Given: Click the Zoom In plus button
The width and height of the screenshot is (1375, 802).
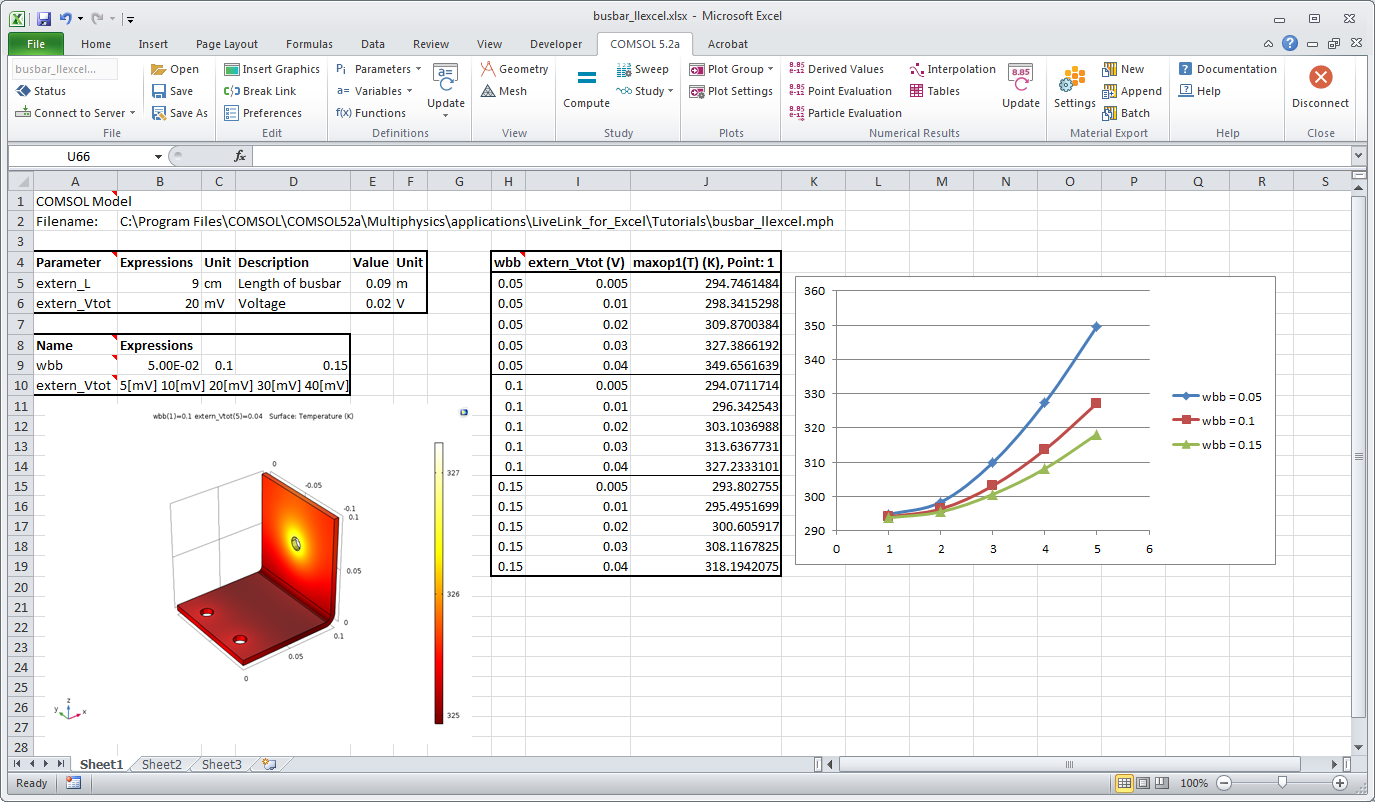Looking at the screenshot, I should [1340, 783].
